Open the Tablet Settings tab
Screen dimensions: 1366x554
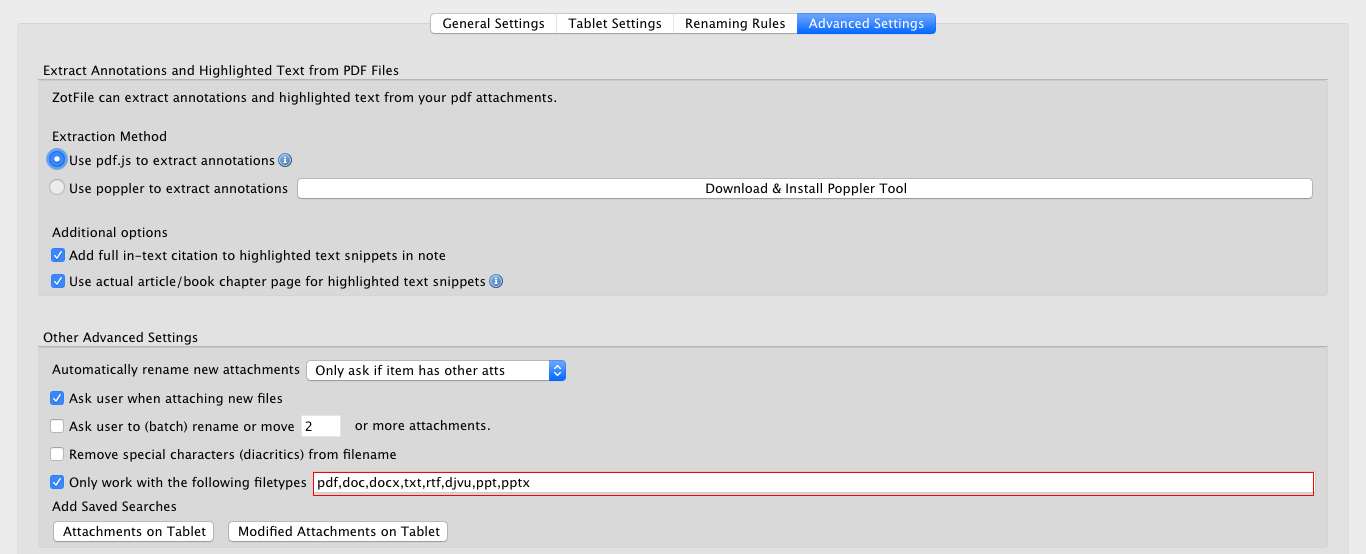click(x=615, y=23)
